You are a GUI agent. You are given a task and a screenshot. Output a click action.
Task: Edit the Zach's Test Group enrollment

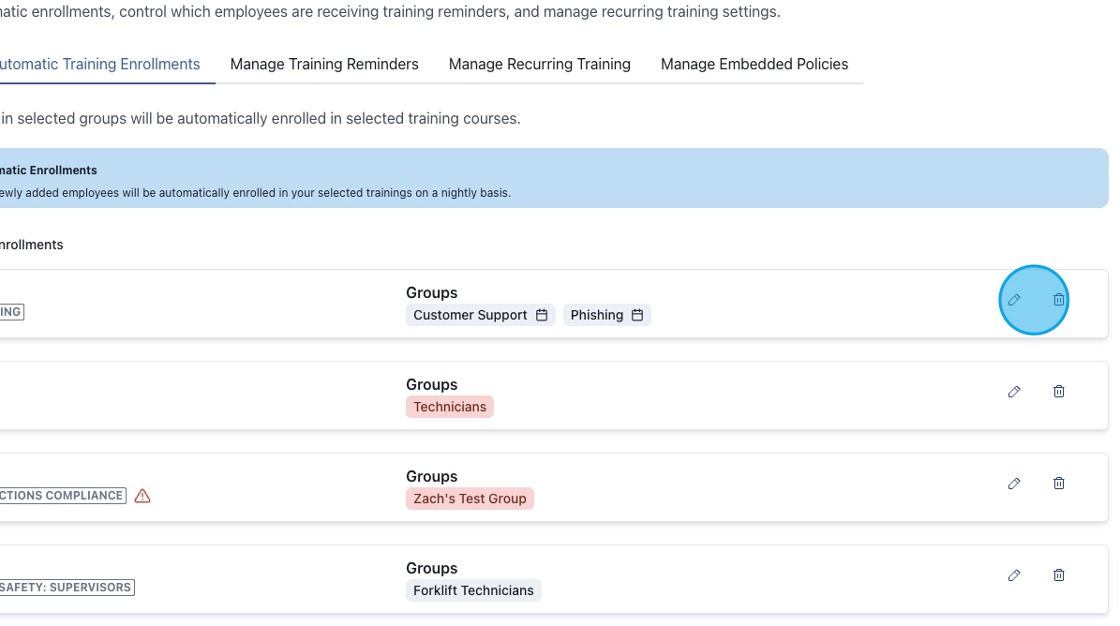(x=1014, y=484)
